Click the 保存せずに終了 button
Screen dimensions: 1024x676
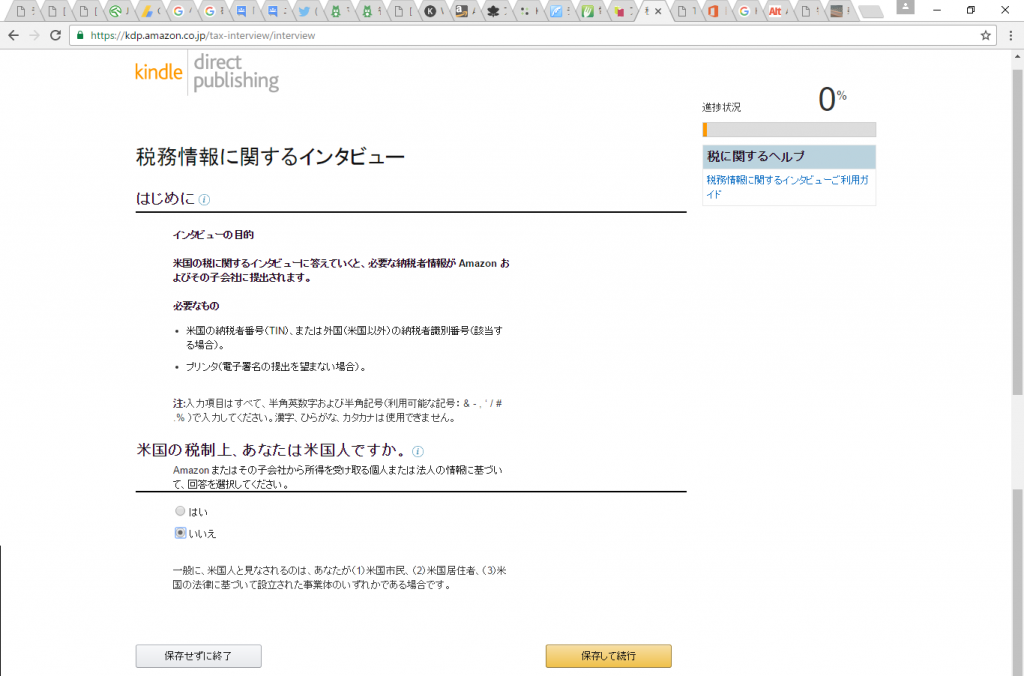[x=199, y=656]
